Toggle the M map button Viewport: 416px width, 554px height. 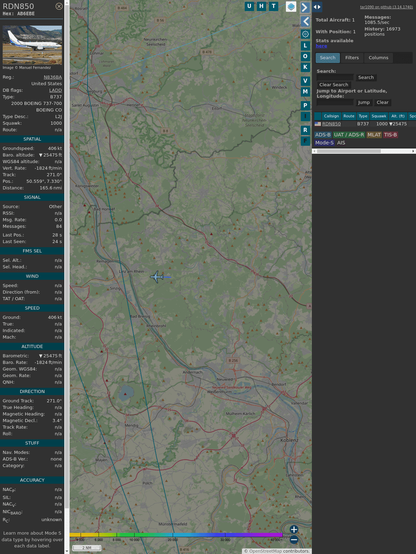305,92
